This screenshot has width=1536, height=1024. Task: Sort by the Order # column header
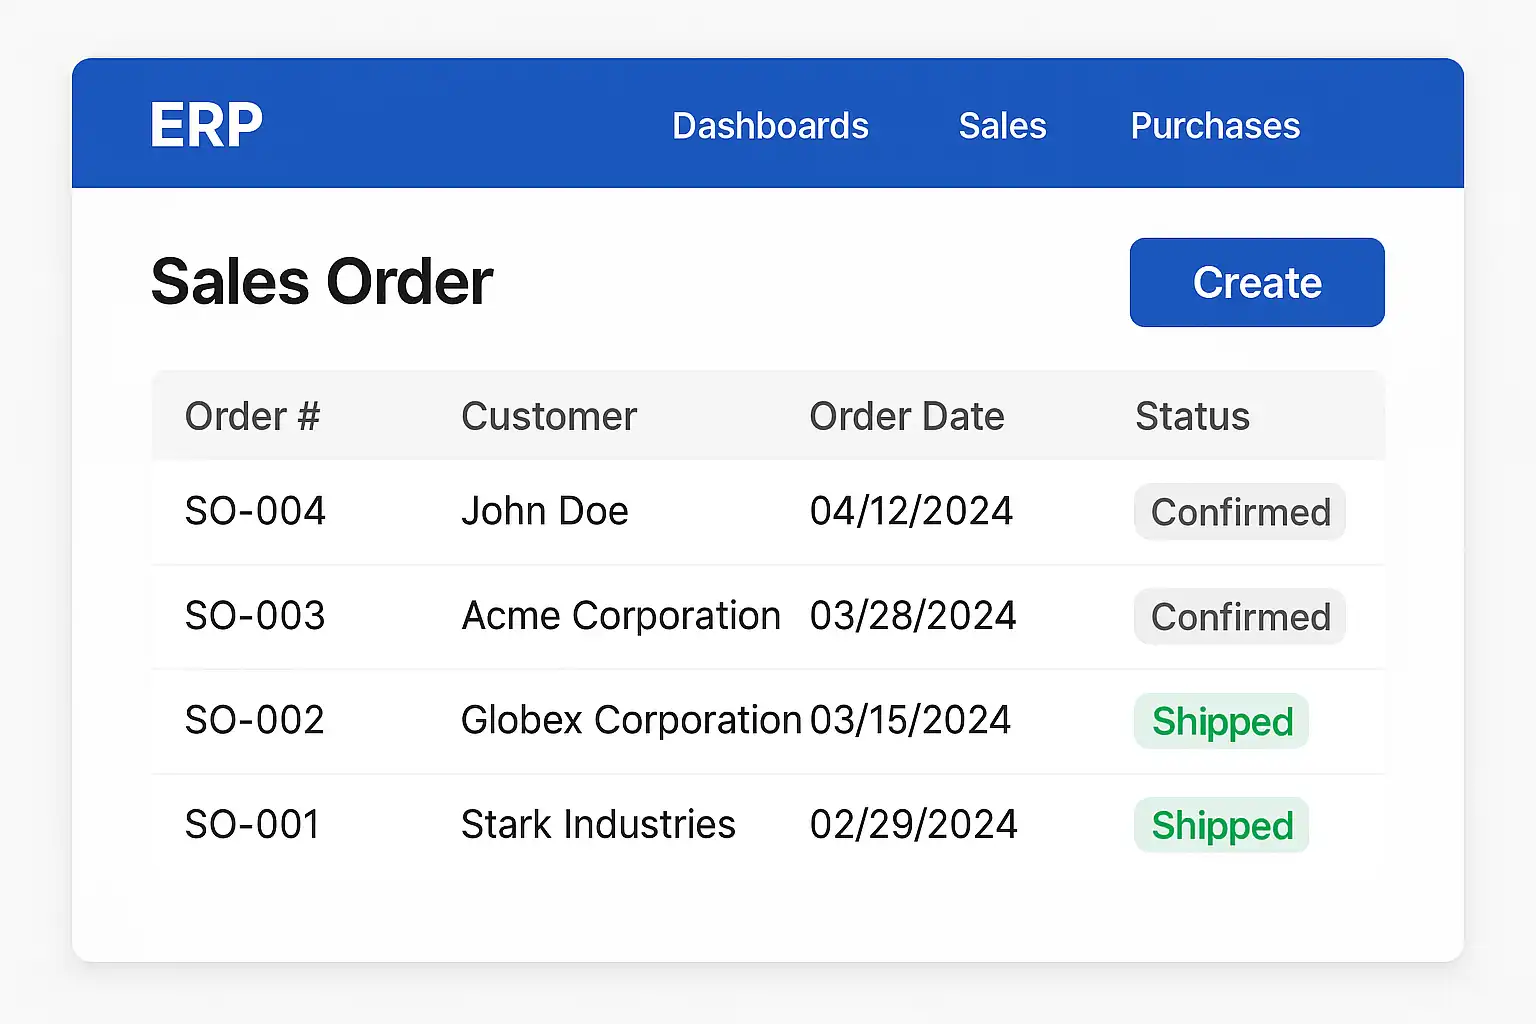[x=252, y=416]
